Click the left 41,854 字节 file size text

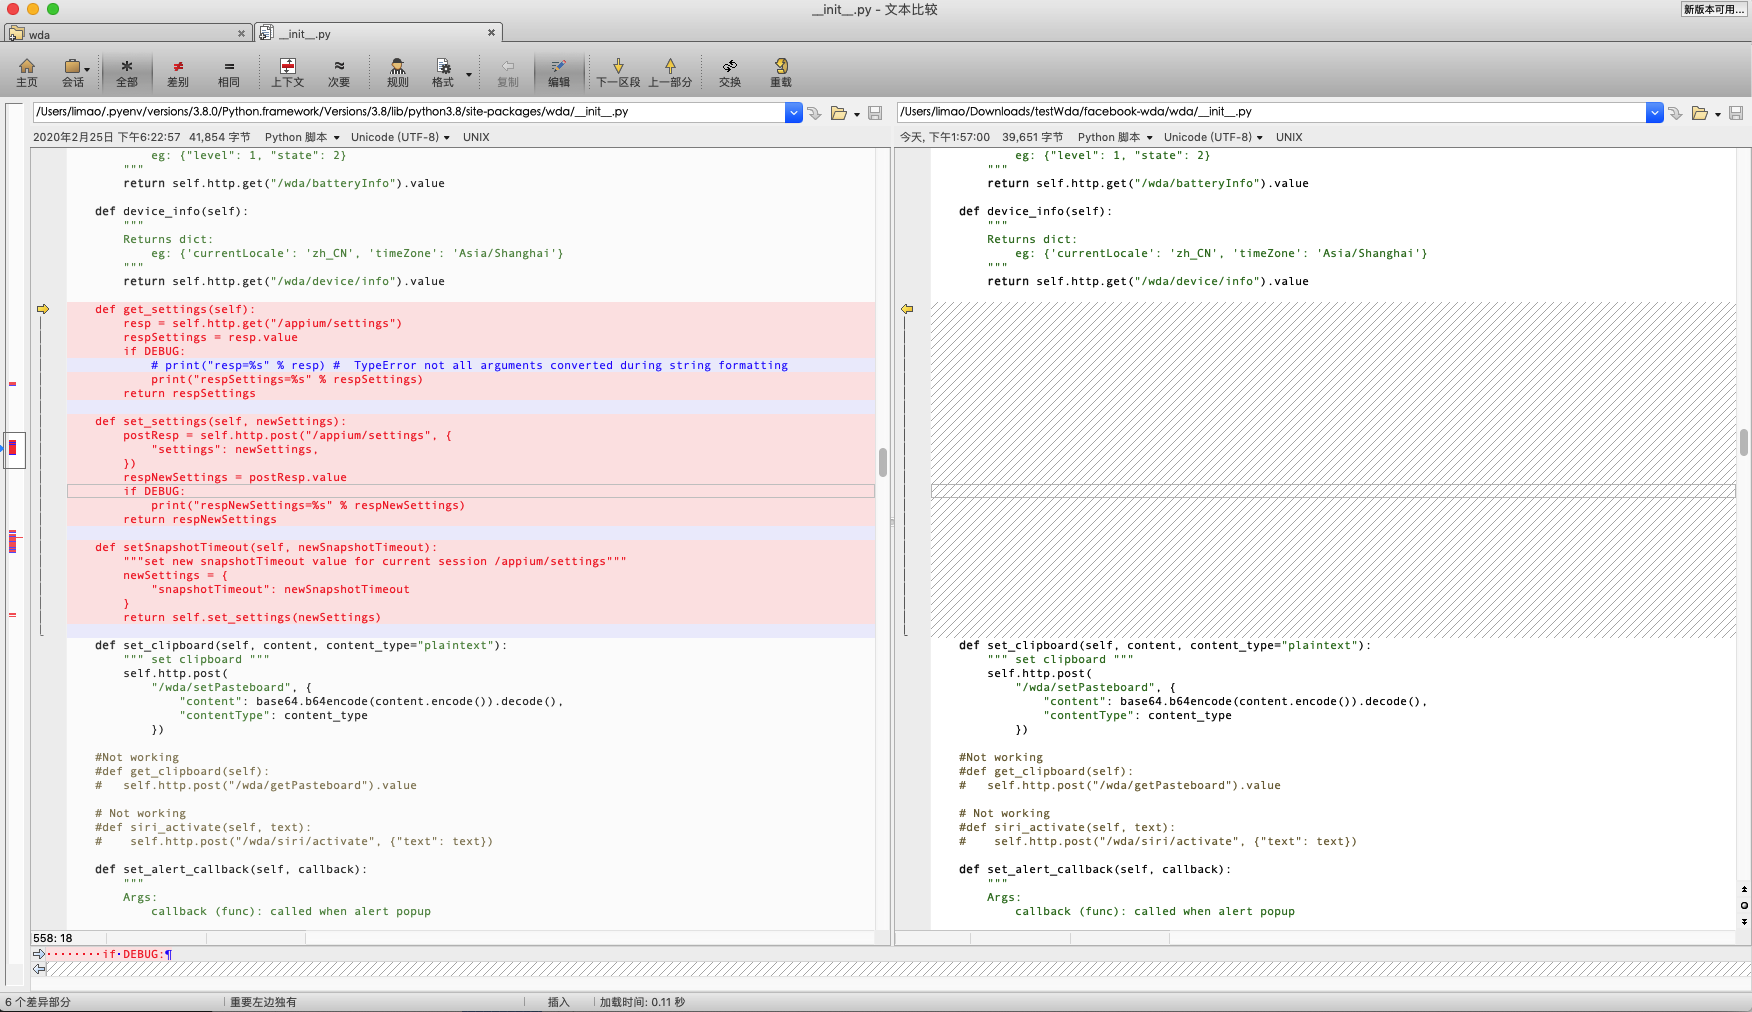point(220,137)
